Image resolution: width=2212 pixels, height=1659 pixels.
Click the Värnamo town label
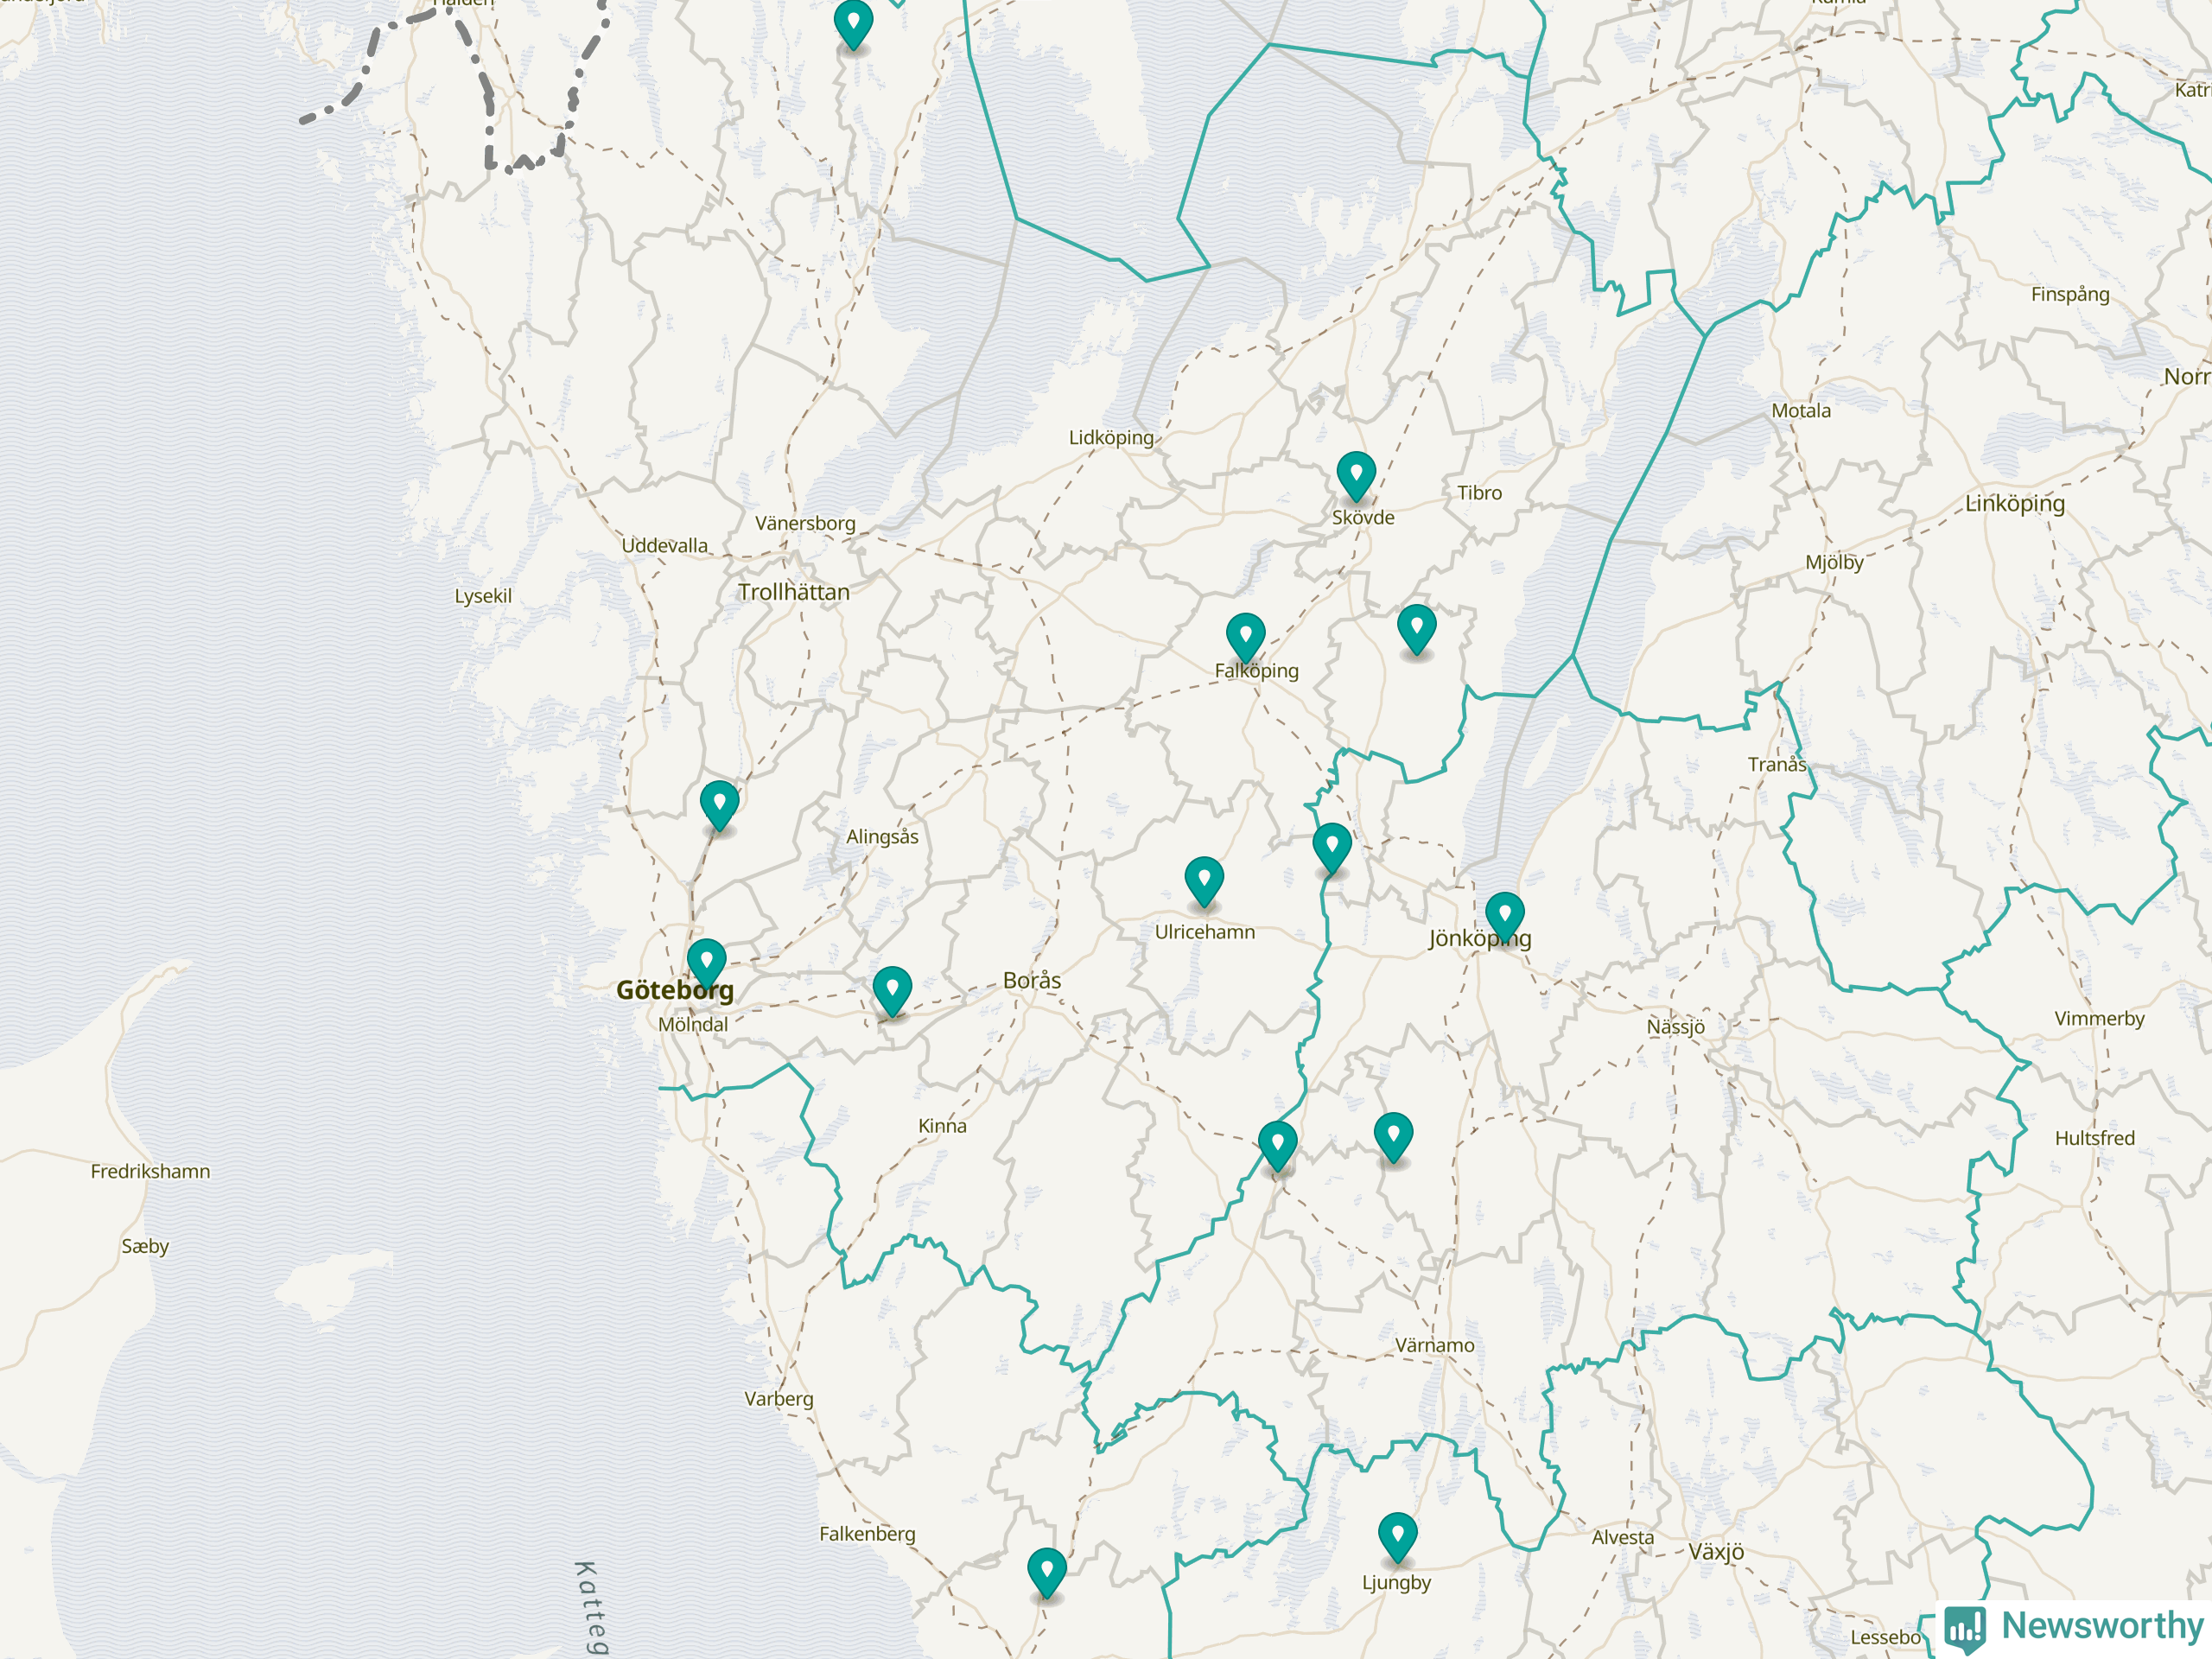pyautogui.click(x=1434, y=1346)
